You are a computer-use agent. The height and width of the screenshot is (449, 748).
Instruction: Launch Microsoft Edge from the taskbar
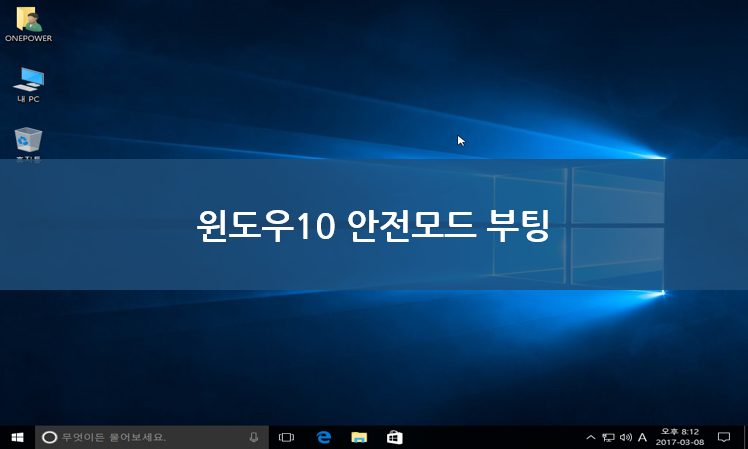pos(324,437)
